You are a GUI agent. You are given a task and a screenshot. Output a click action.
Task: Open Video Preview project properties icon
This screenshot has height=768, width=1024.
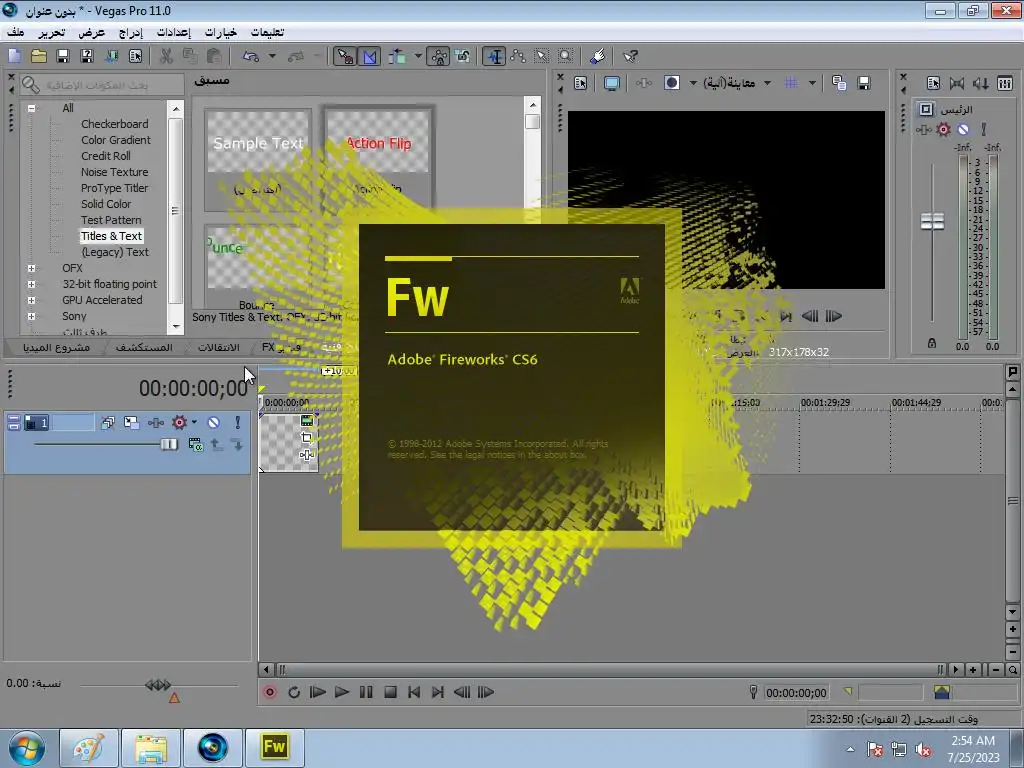(x=581, y=83)
